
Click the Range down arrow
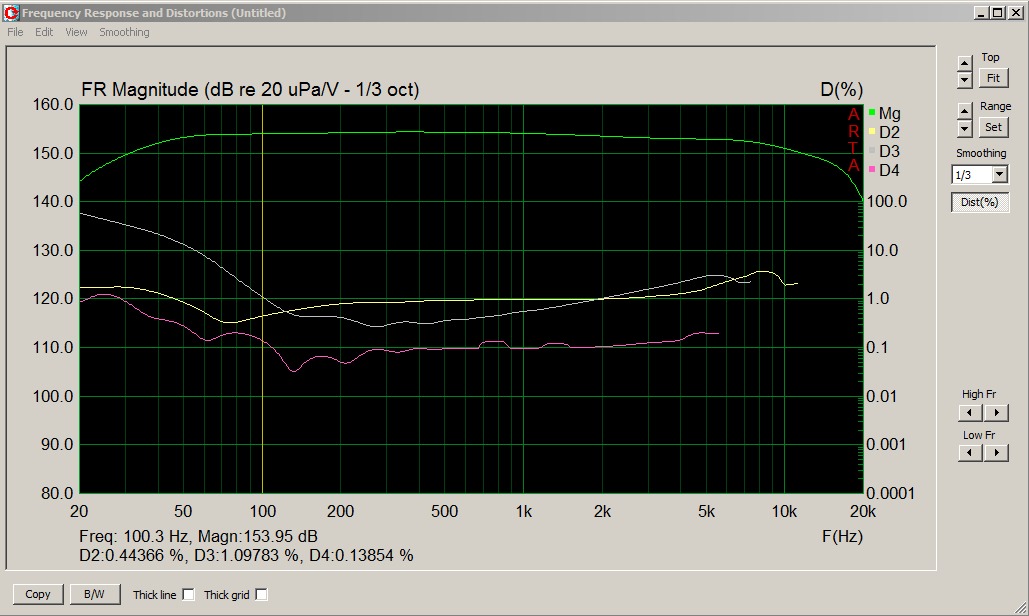(965, 128)
